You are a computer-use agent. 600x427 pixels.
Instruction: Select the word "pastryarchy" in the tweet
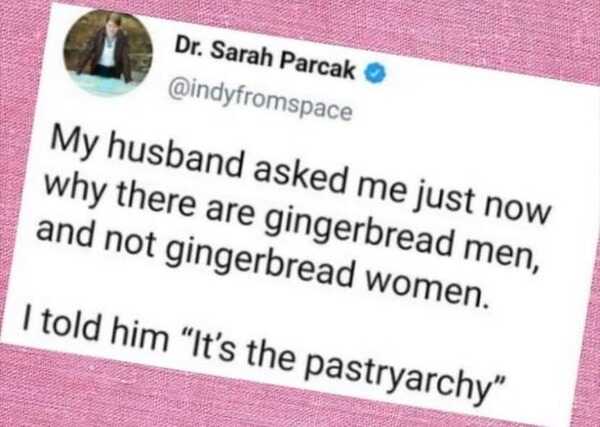[397, 380]
